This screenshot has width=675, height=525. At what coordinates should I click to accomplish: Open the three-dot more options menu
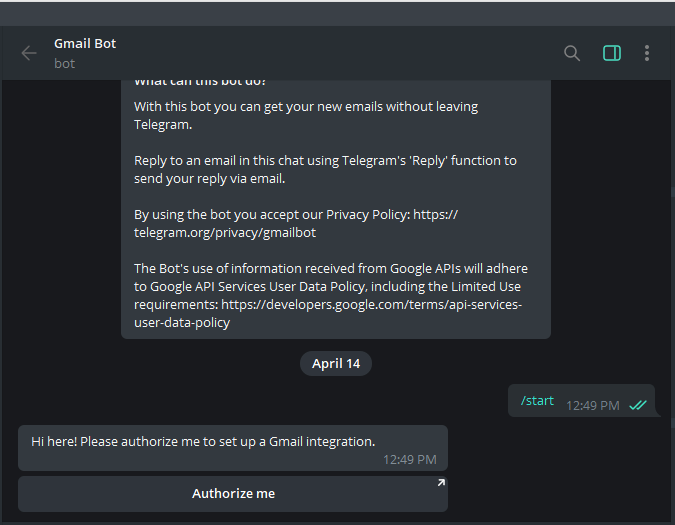[x=647, y=53]
